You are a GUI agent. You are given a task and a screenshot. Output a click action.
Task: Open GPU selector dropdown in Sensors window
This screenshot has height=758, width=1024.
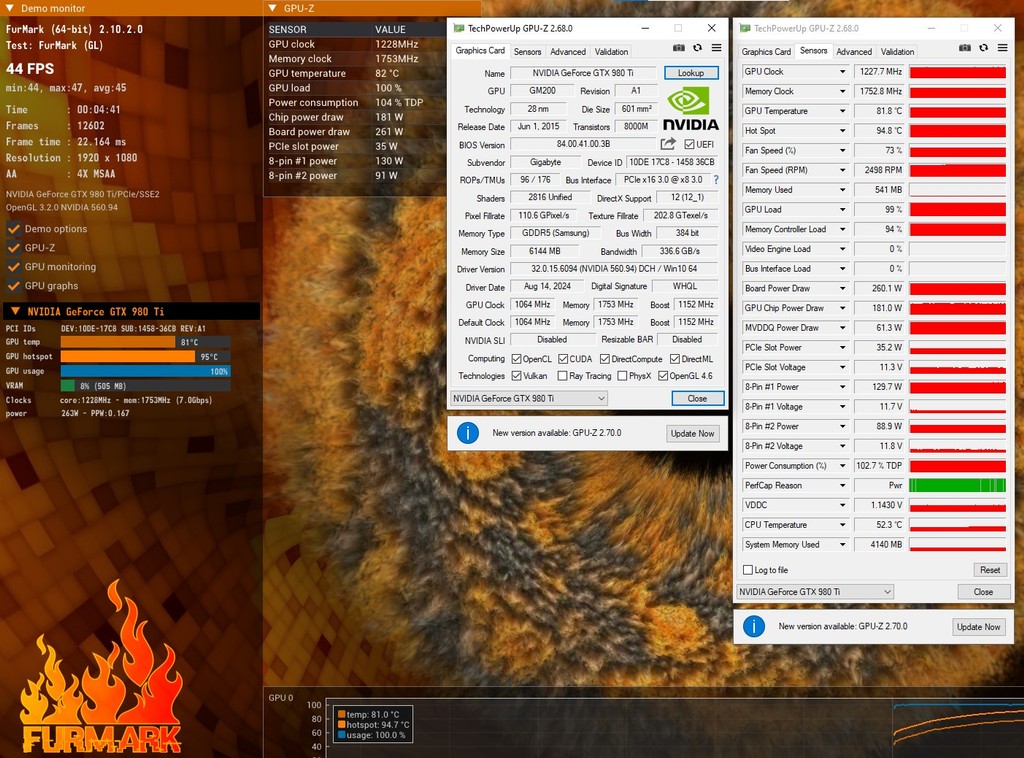click(815, 592)
